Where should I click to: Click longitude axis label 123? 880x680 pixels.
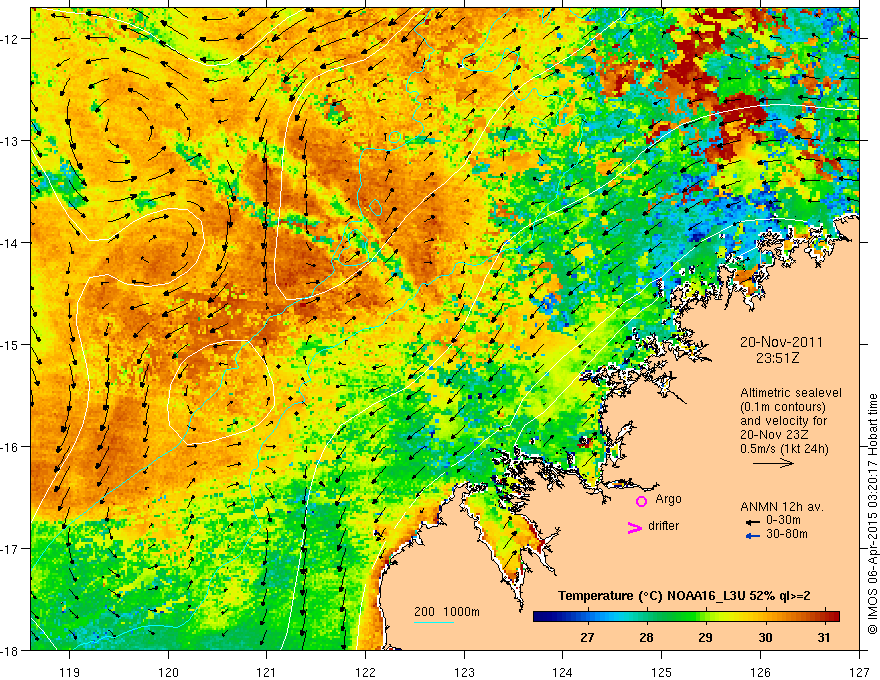tap(464, 672)
